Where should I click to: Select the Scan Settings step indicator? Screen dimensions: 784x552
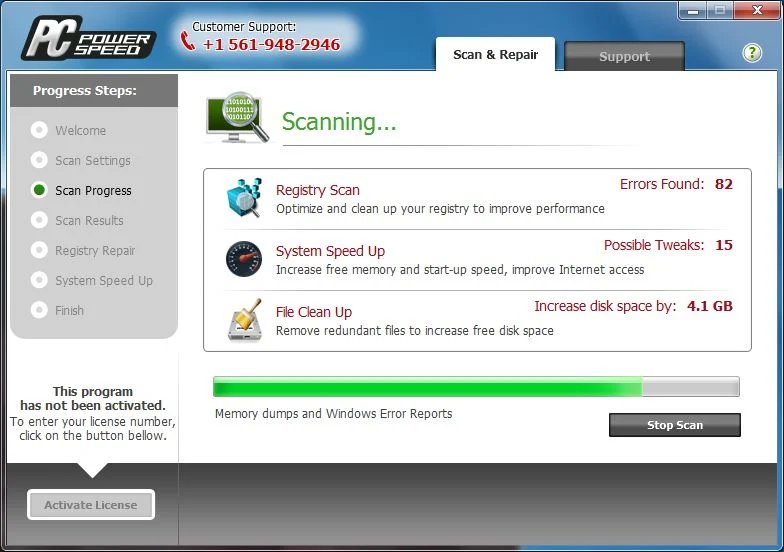pos(39,160)
